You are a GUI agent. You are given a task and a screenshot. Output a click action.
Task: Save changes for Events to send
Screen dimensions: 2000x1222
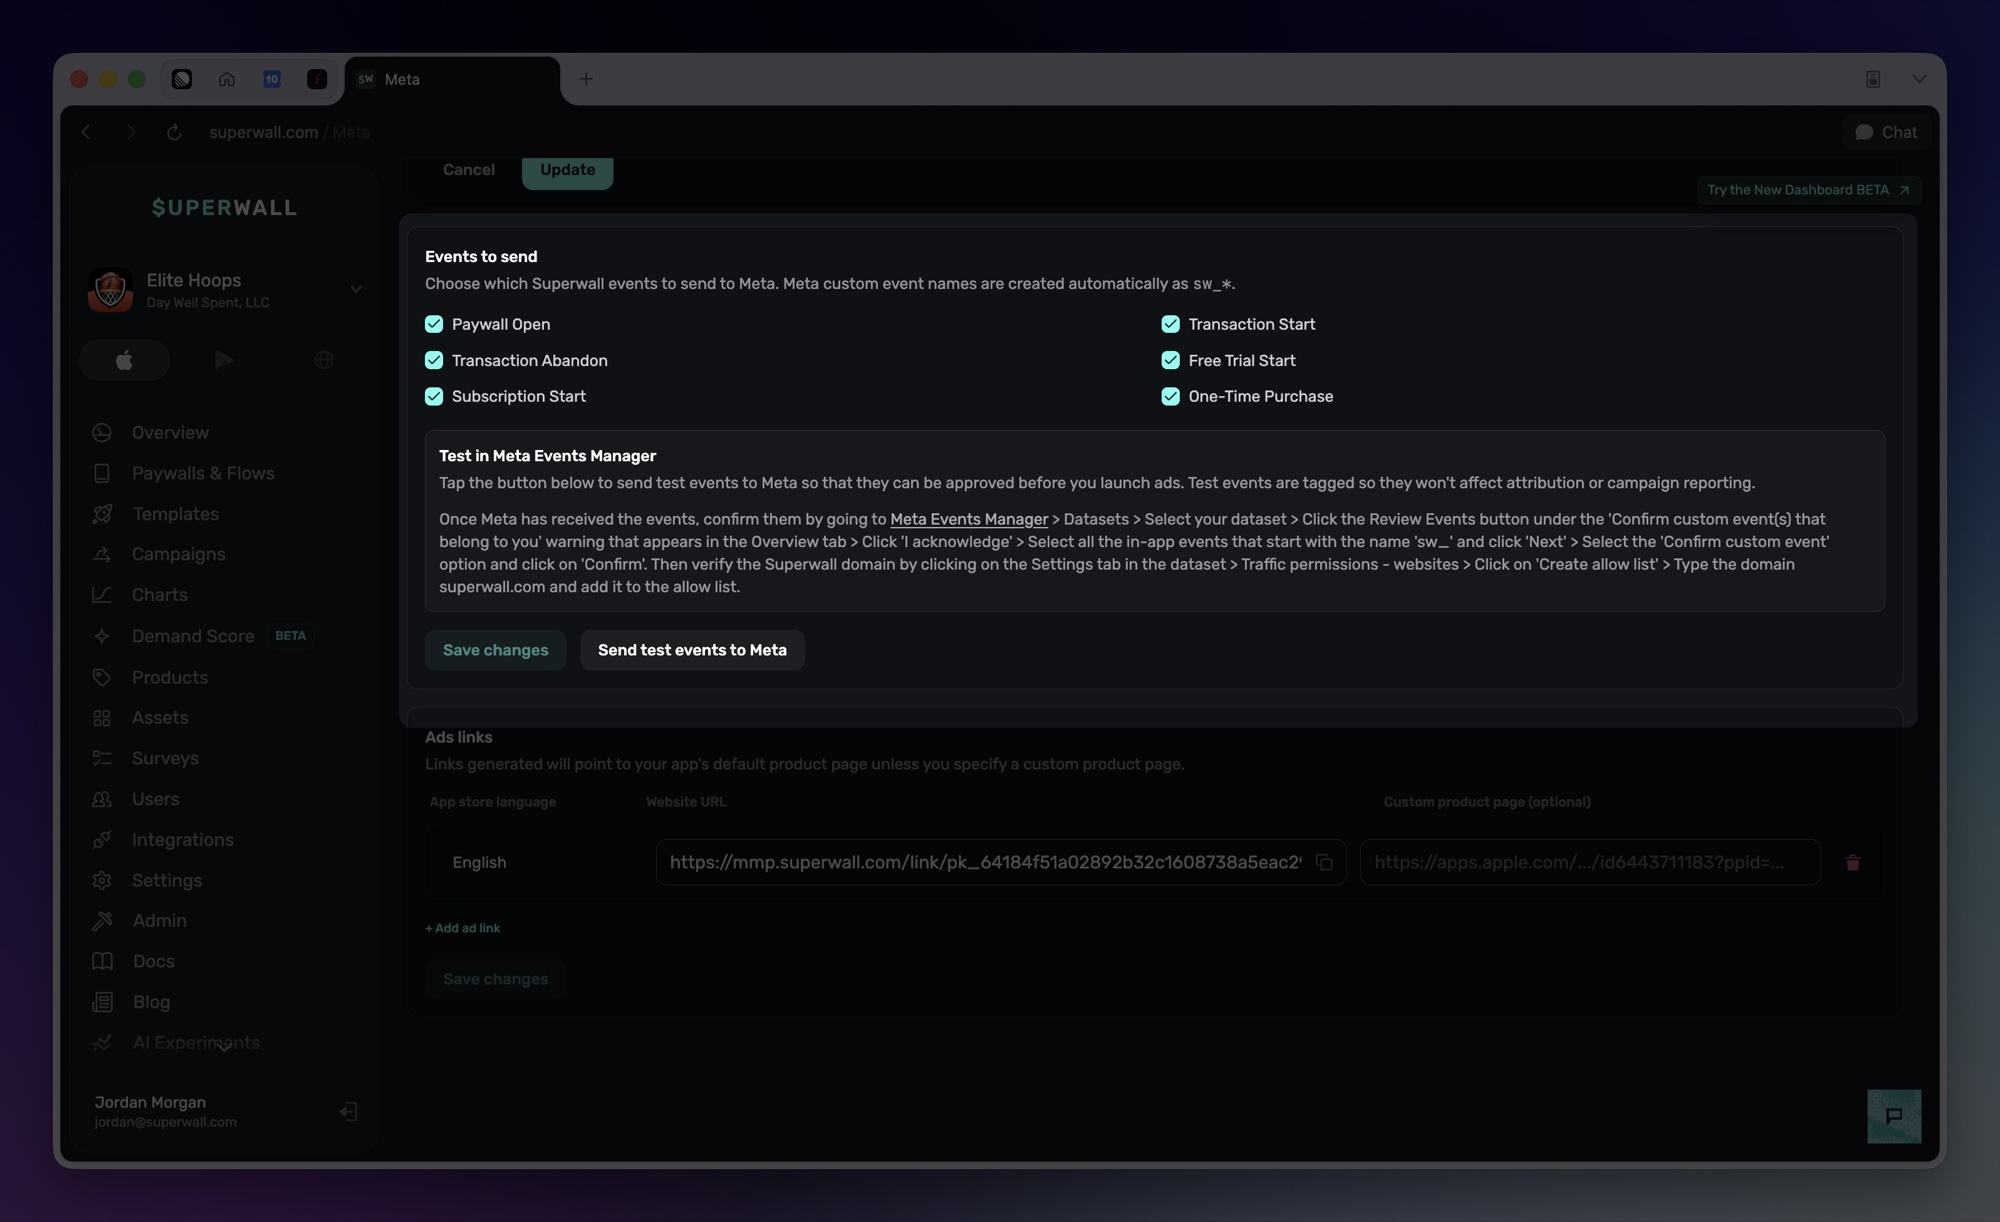click(x=495, y=650)
